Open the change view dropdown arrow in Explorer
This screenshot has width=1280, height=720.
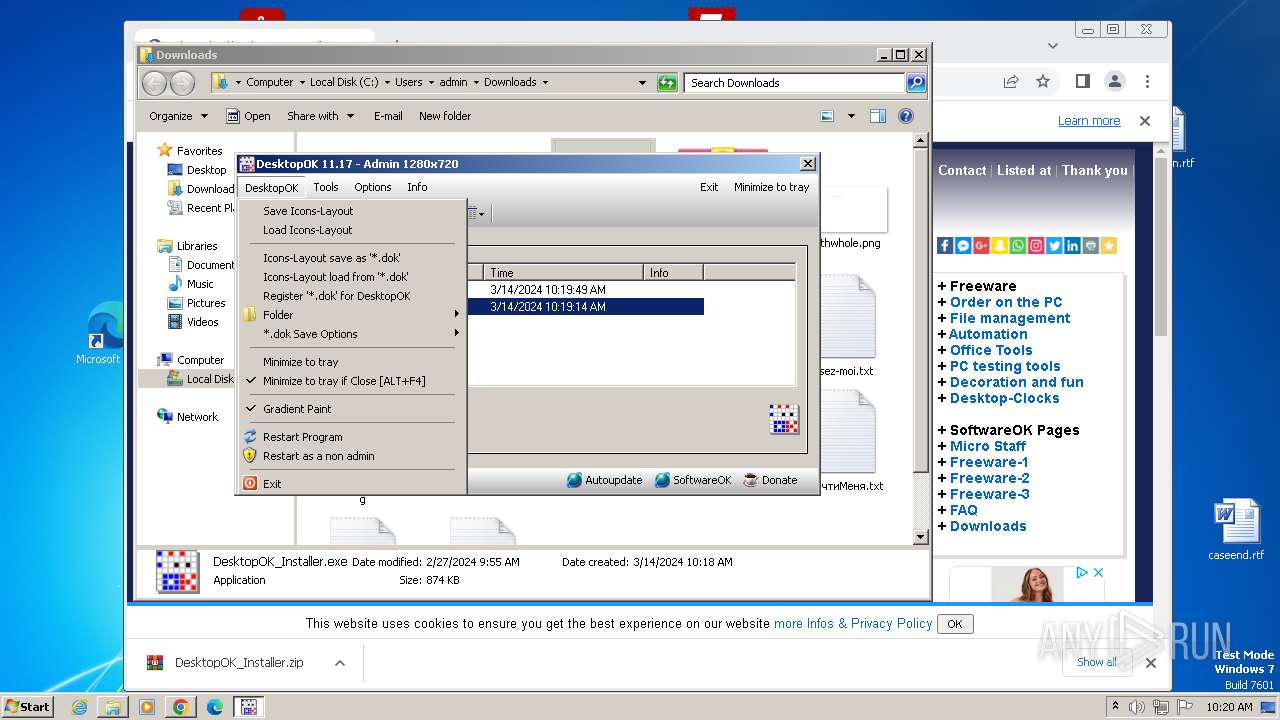click(851, 116)
